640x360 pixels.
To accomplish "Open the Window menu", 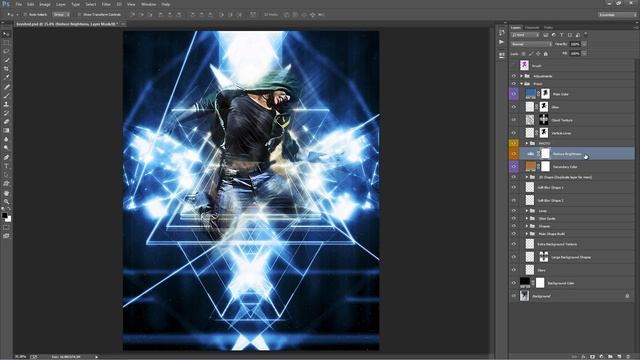I will (149, 4).
